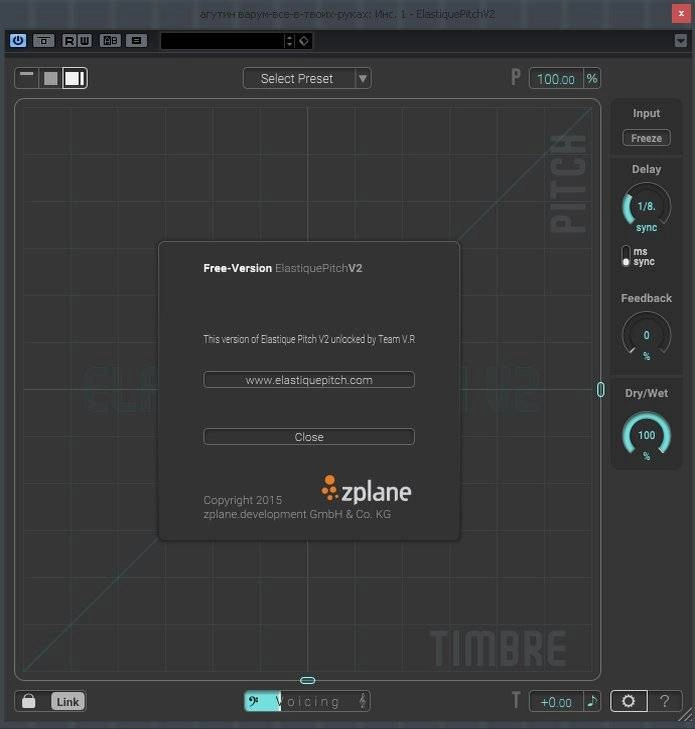Click the Voicing slider bar
This screenshot has width=695, height=729.
[307, 701]
